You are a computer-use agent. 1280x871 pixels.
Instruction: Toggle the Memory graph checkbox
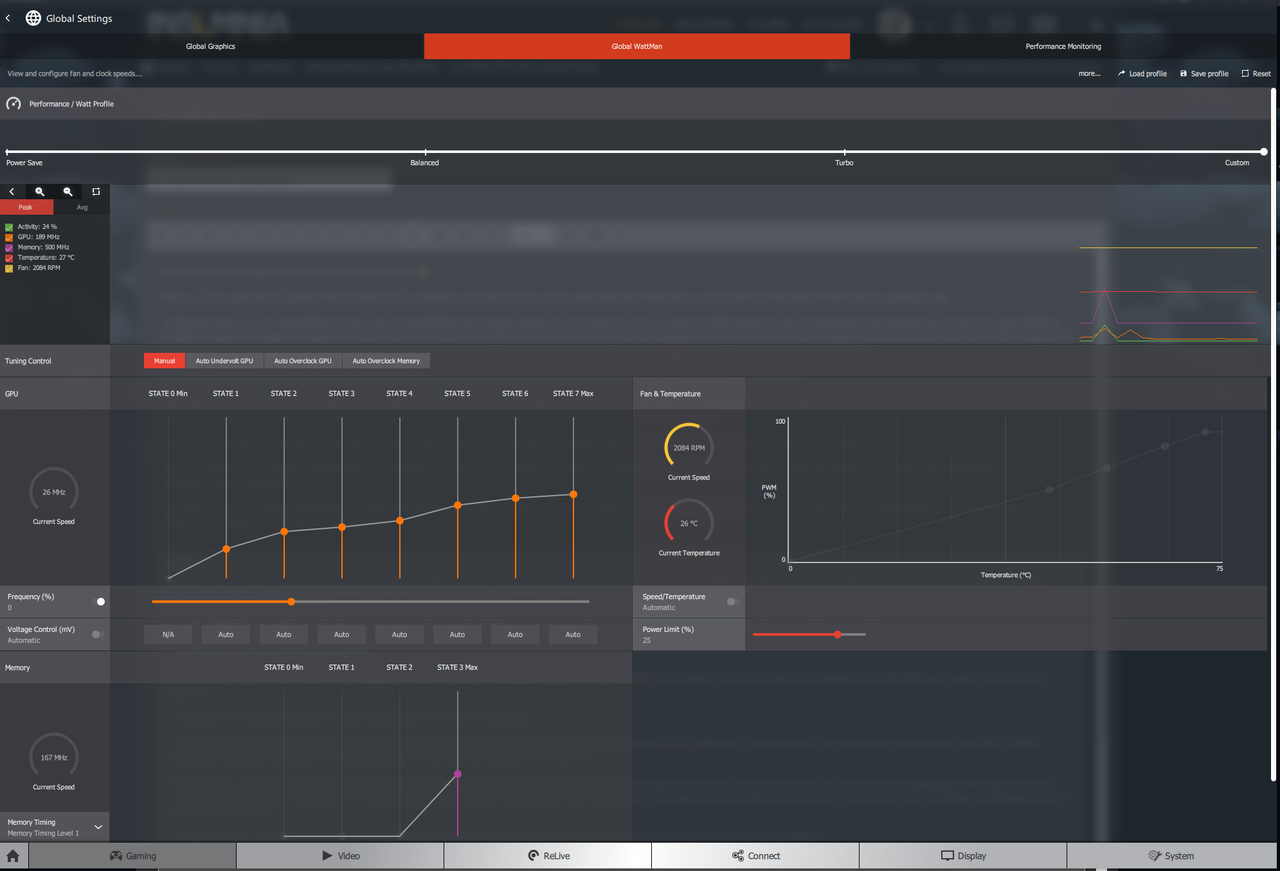[9, 247]
